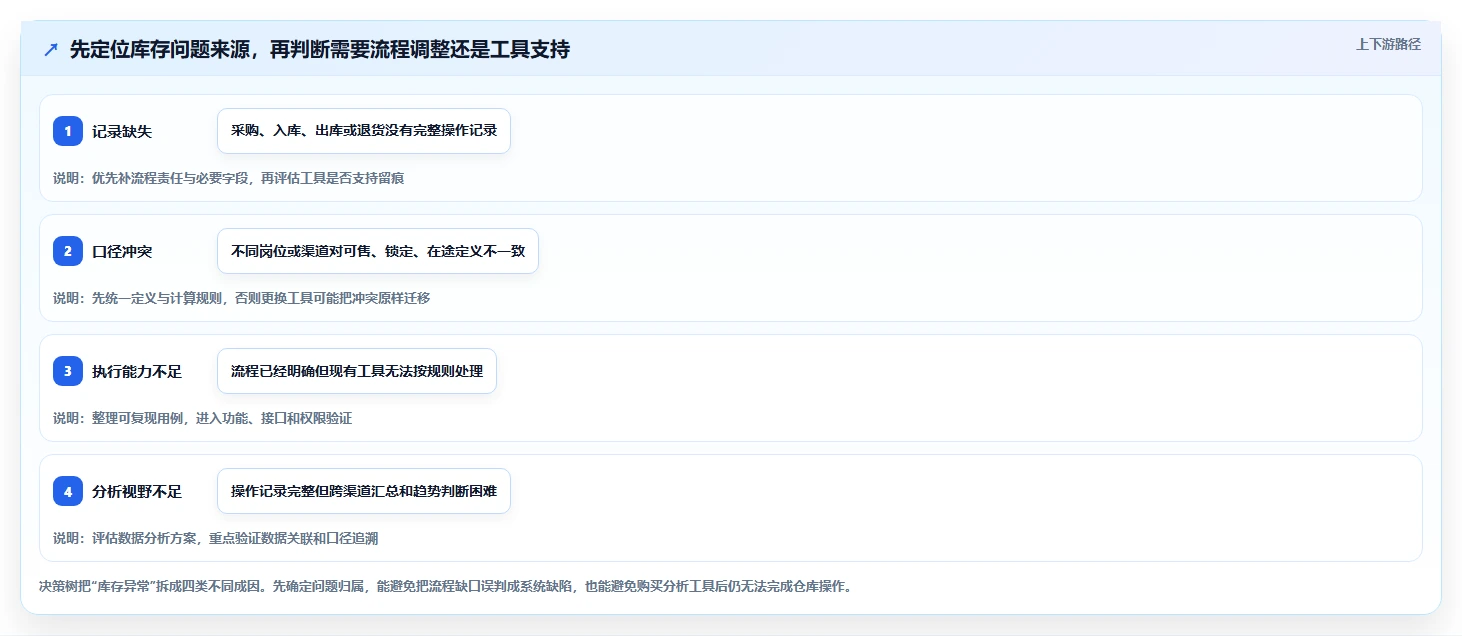The width and height of the screenshot is (1462, 636).
Task: Click the note 优先补流程责任与必要字段
Action: coord(228,178)
